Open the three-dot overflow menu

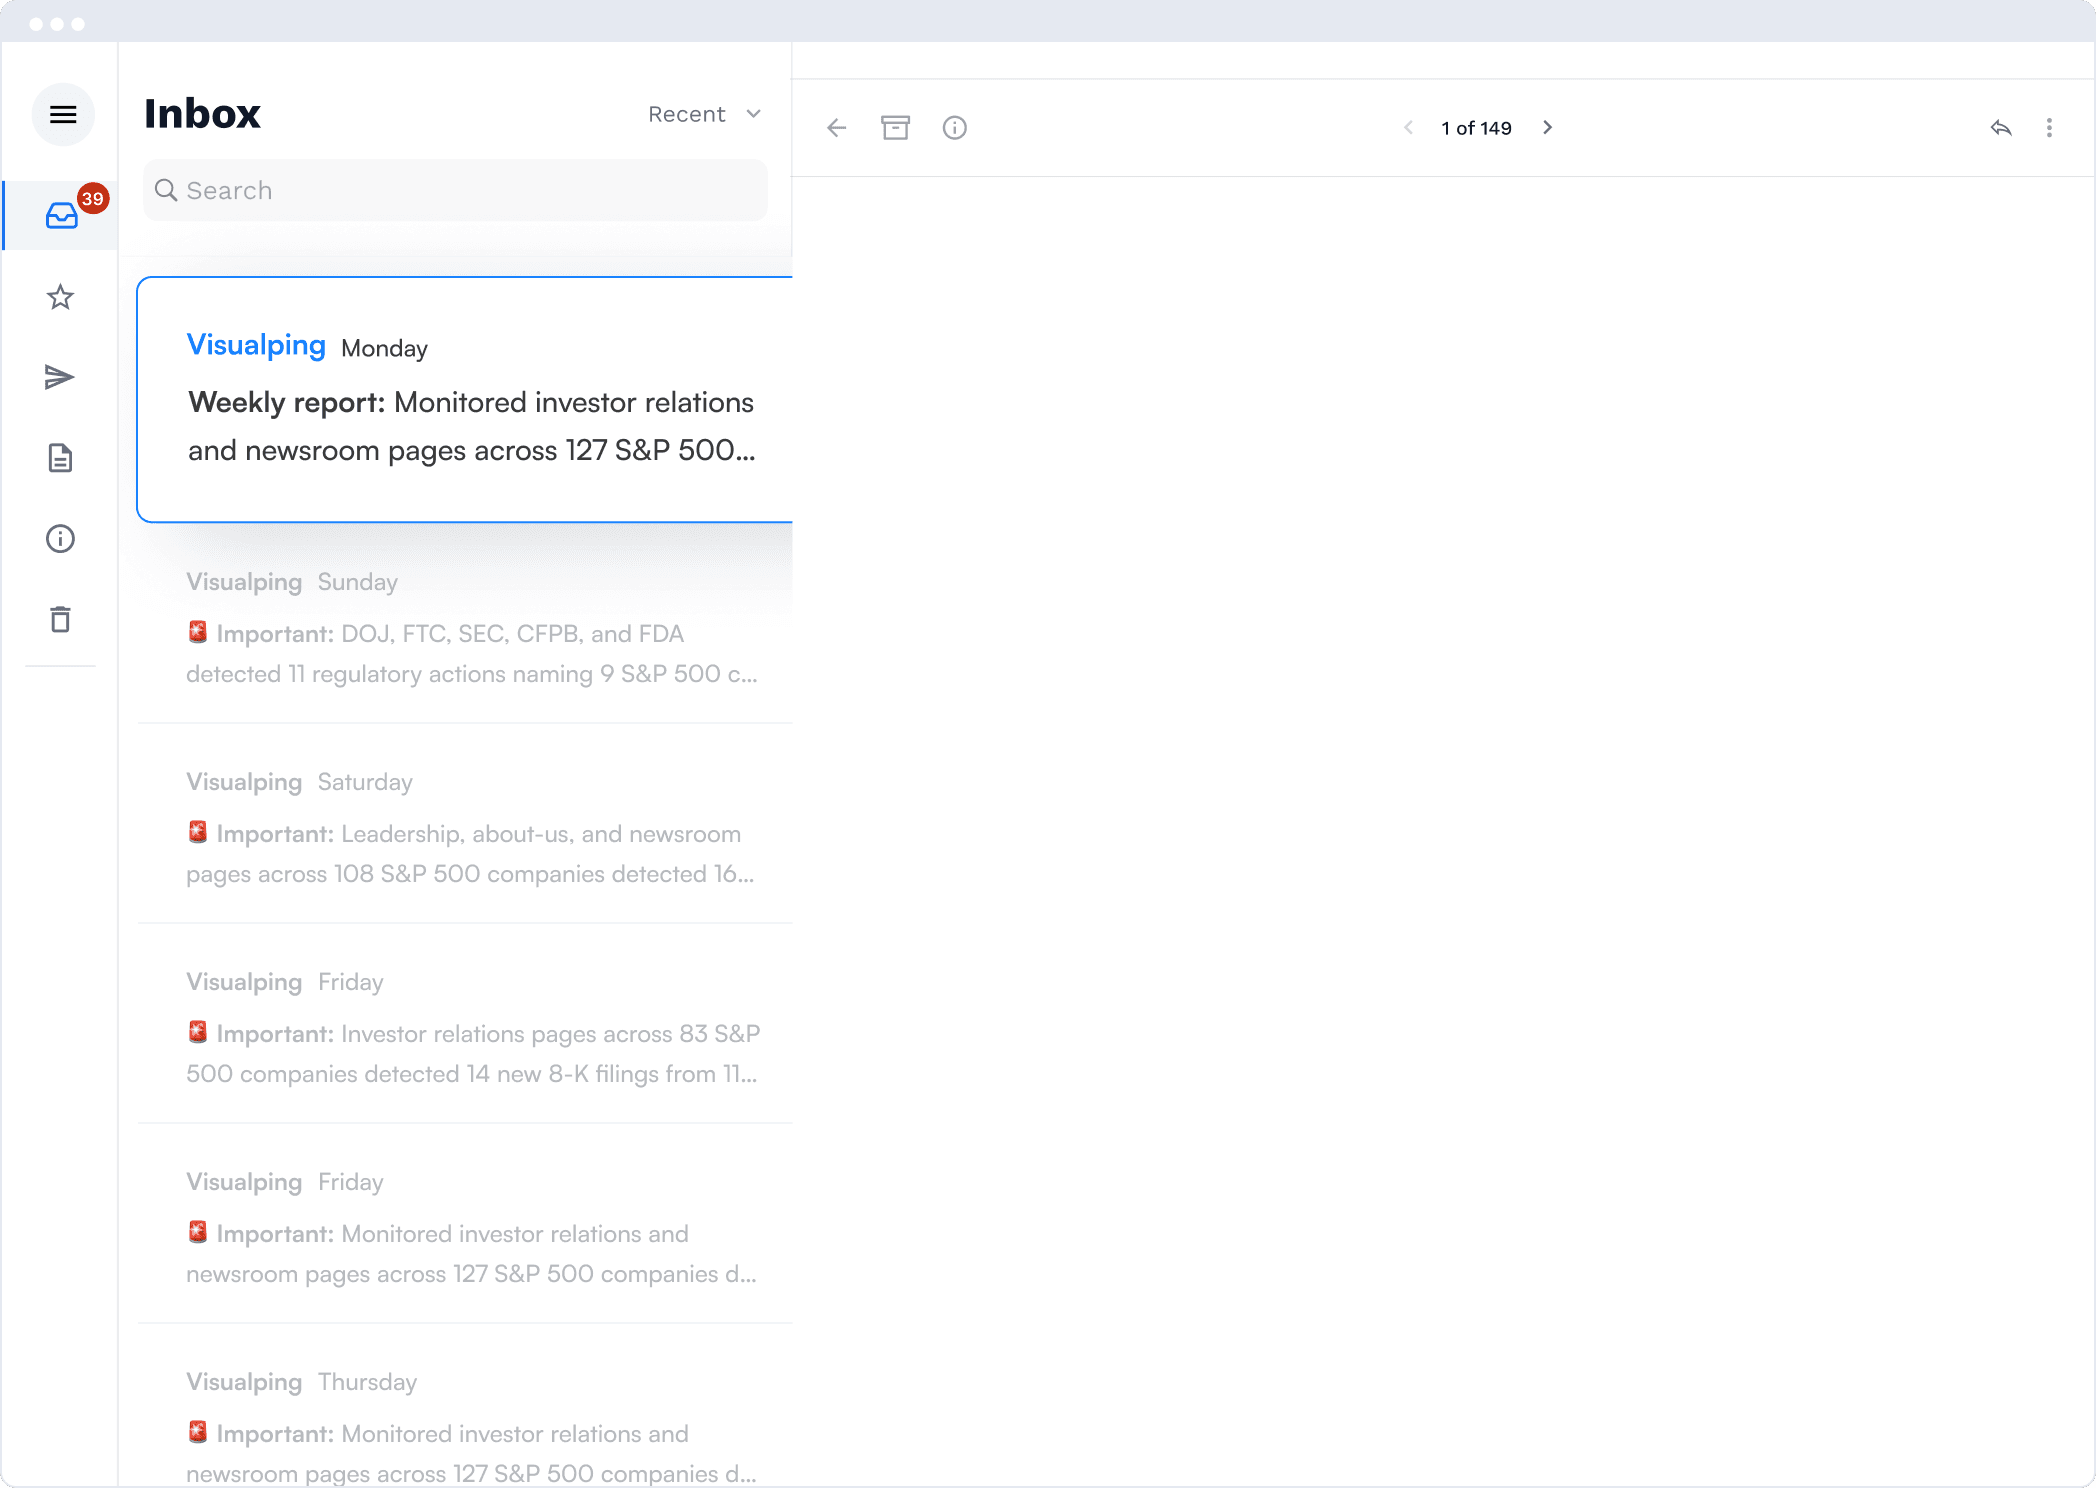2048,127
